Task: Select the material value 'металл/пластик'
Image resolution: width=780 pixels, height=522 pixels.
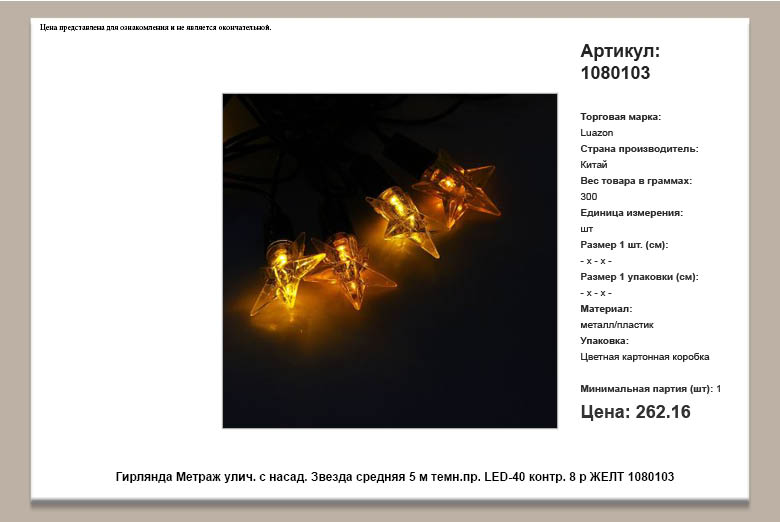Action: coord(617,325)
